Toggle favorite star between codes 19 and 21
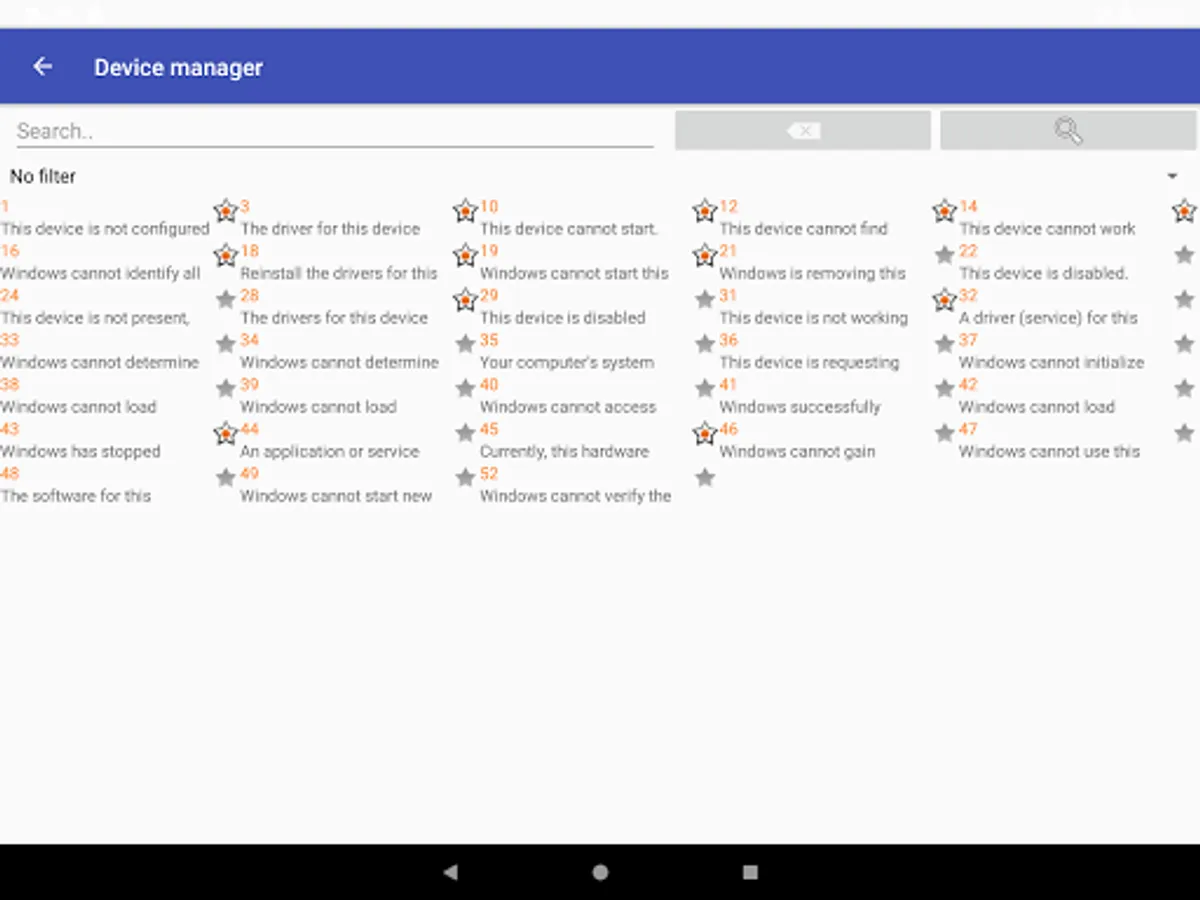1200x900 pixels. [x=705, y=255]
